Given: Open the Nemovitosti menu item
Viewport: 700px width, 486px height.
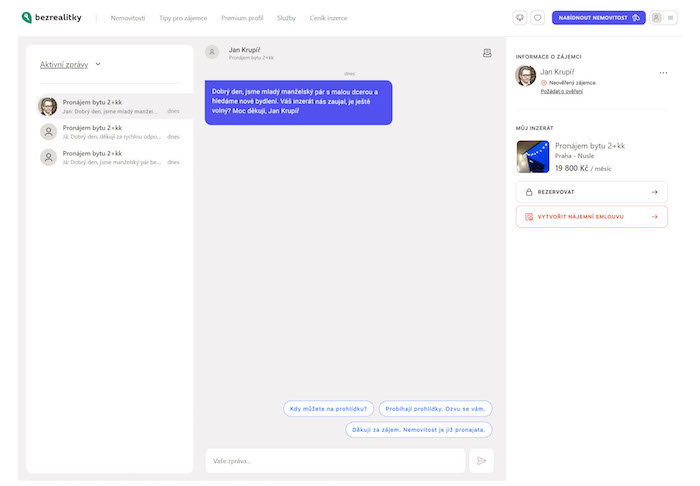Looking at the screenshot, I should [128, 17].
